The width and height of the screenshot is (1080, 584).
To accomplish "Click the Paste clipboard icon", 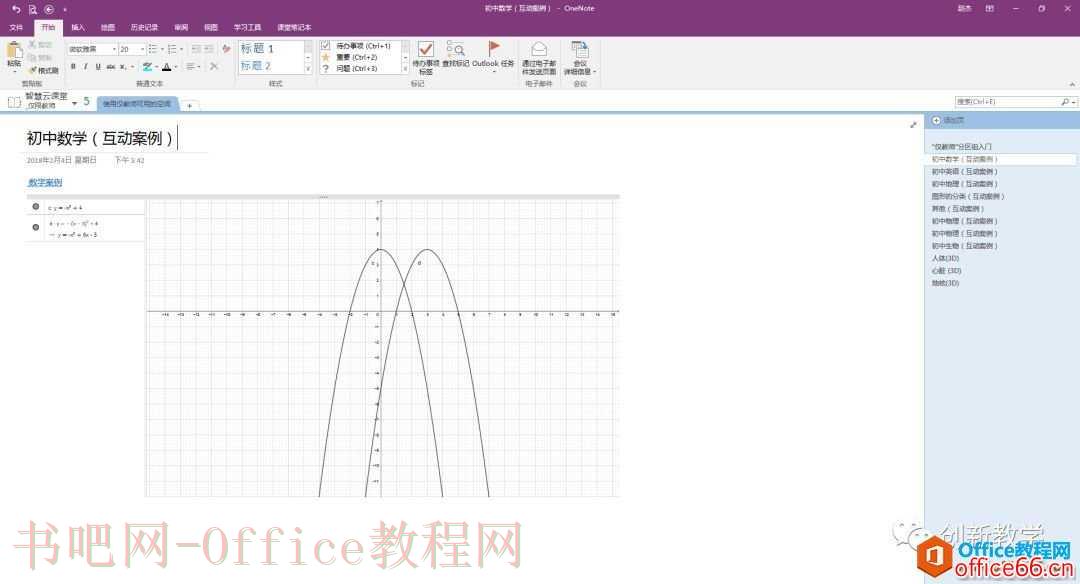I will click(x=14, y=50).
